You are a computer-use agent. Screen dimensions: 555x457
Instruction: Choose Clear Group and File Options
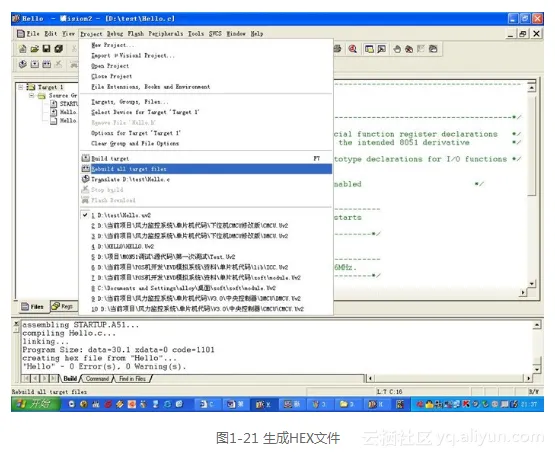click(206, 143)
